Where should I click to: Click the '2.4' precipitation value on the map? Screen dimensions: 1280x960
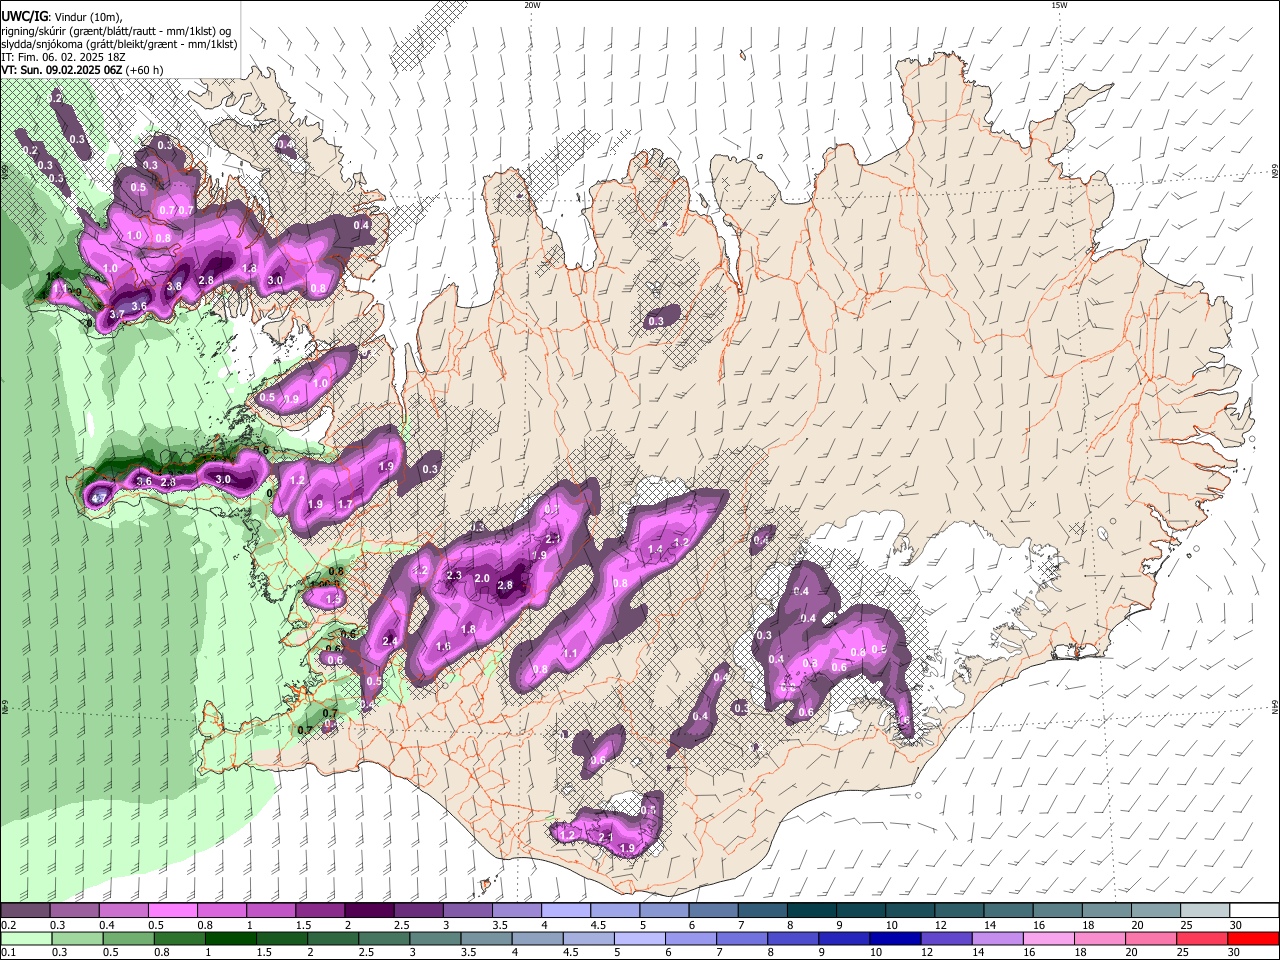[391, 641]
